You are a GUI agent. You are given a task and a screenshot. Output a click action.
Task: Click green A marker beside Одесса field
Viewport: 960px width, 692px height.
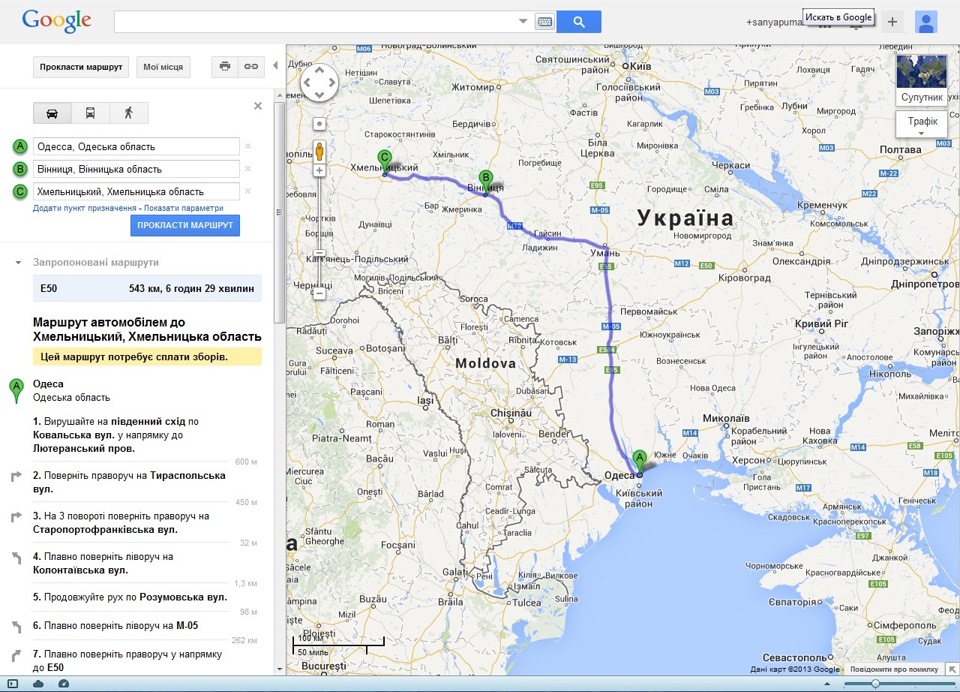coord(20,146)
